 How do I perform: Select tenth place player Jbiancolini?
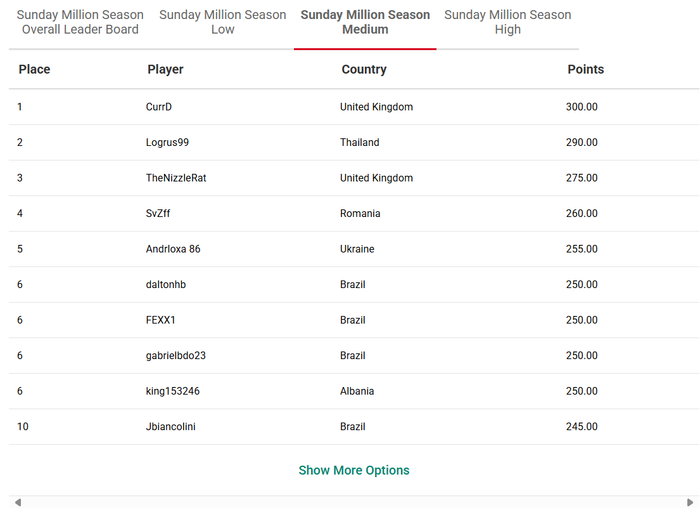tap(171, 426)
